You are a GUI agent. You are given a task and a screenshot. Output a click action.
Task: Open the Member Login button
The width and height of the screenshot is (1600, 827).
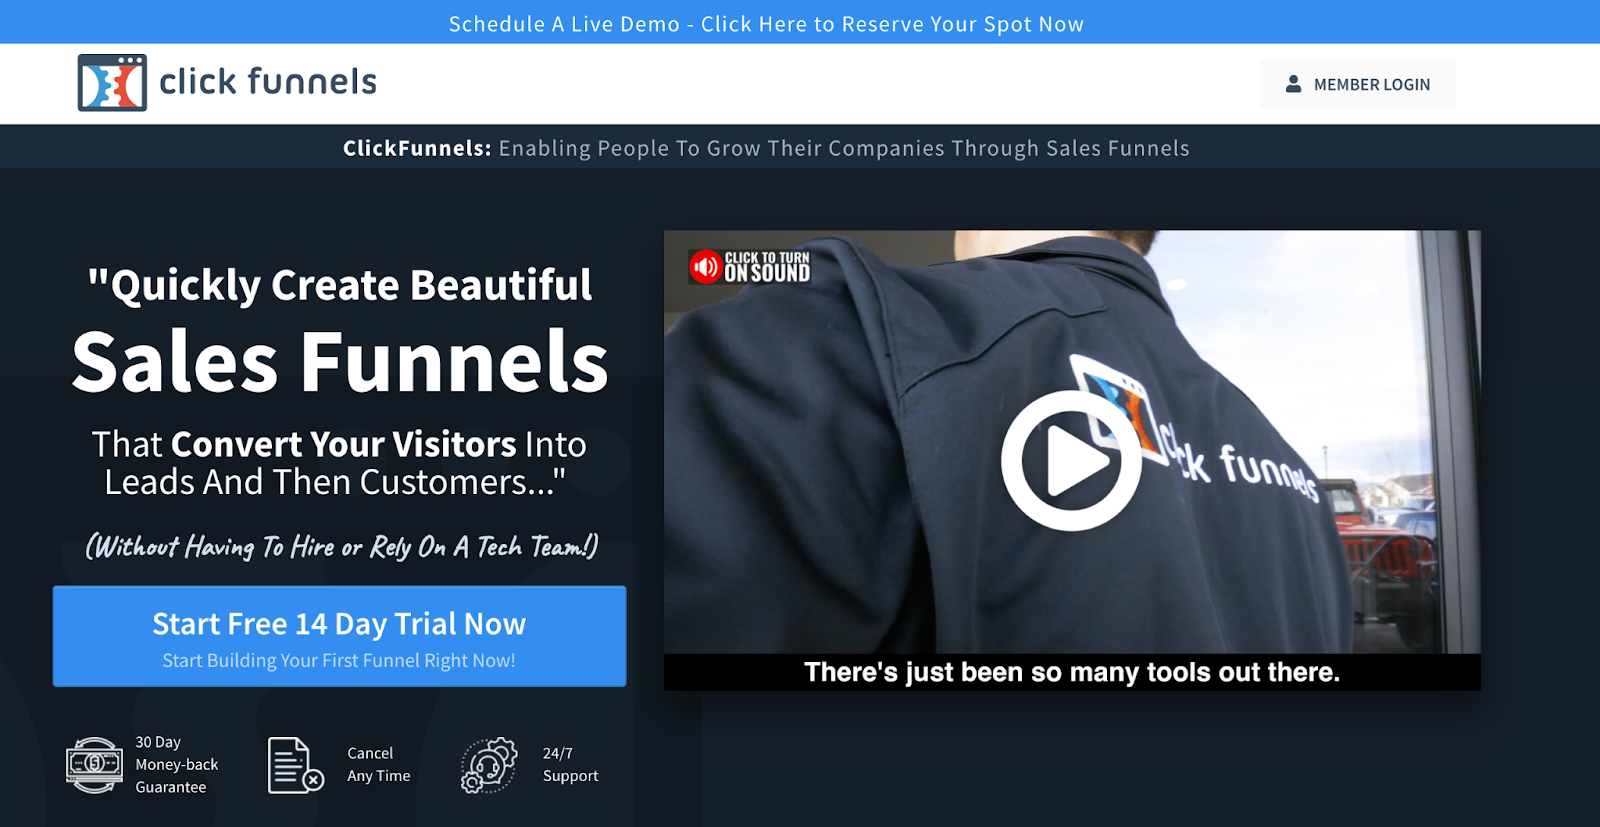point(1357,84)
